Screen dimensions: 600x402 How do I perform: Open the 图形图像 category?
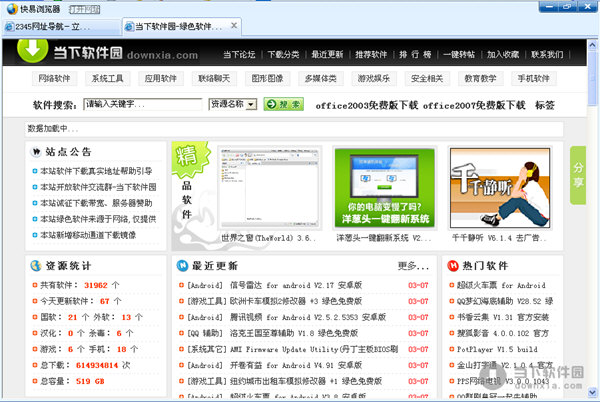pos(267,78)
